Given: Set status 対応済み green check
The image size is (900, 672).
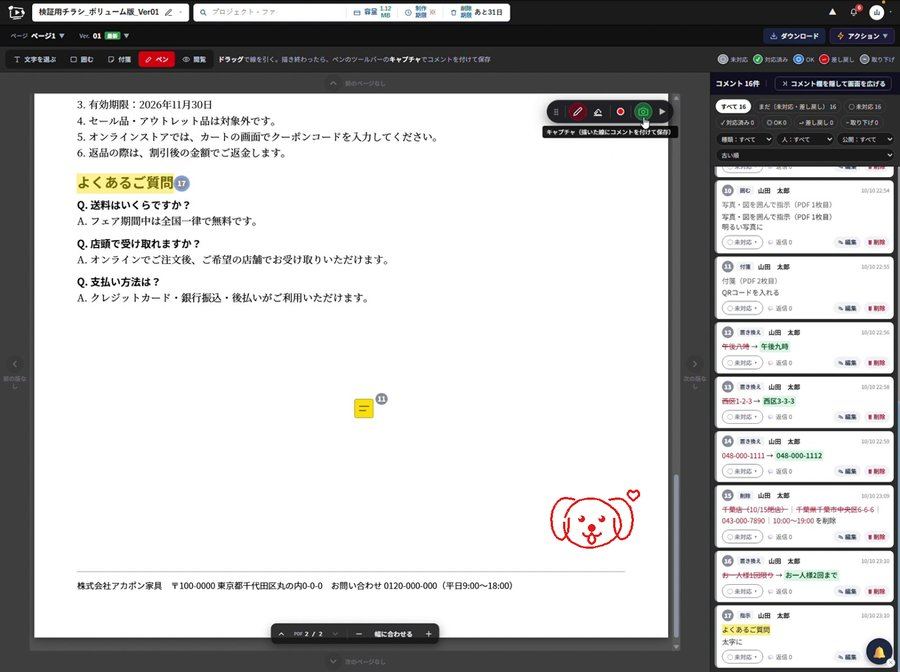Looking at the screenshot, I should tap(770, 59).
